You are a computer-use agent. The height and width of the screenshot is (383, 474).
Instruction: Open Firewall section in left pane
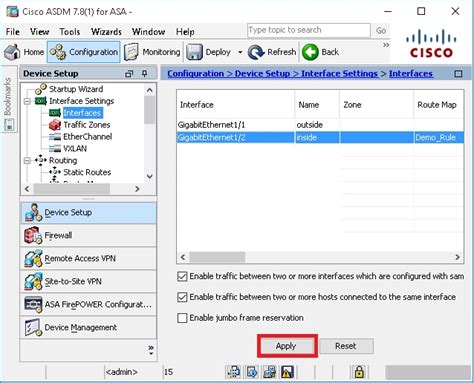(x=88, y=235)
